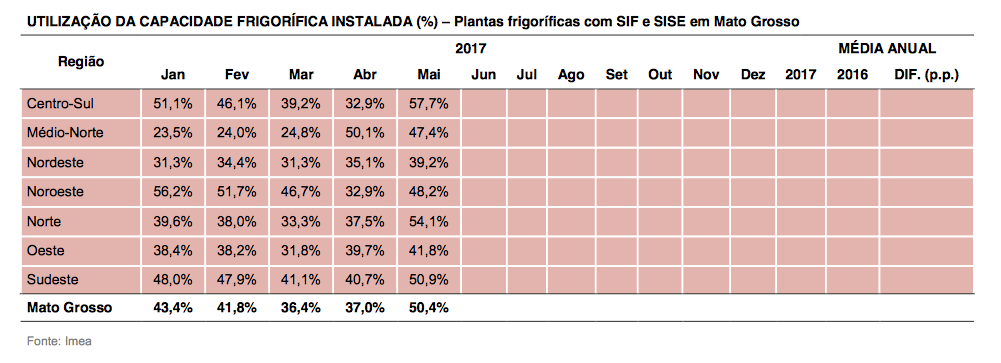Select the Noroeste region cell
Screen dimensions: 1001x363
(55, 191)
